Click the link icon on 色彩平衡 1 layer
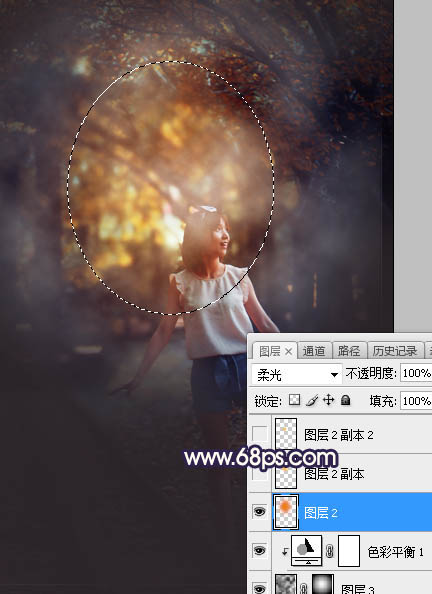Viewport: 432px width, 594px height. pyautogui.click(x=330, y=551)
